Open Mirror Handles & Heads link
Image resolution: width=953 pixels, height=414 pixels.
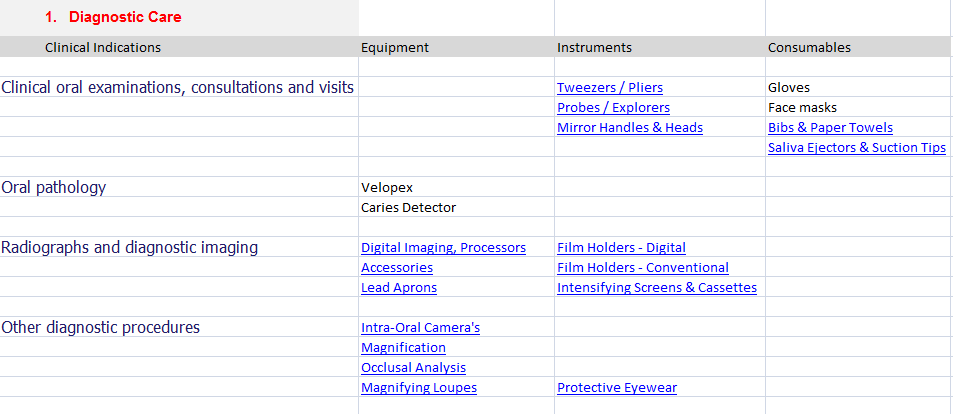[x=629, y=128]
